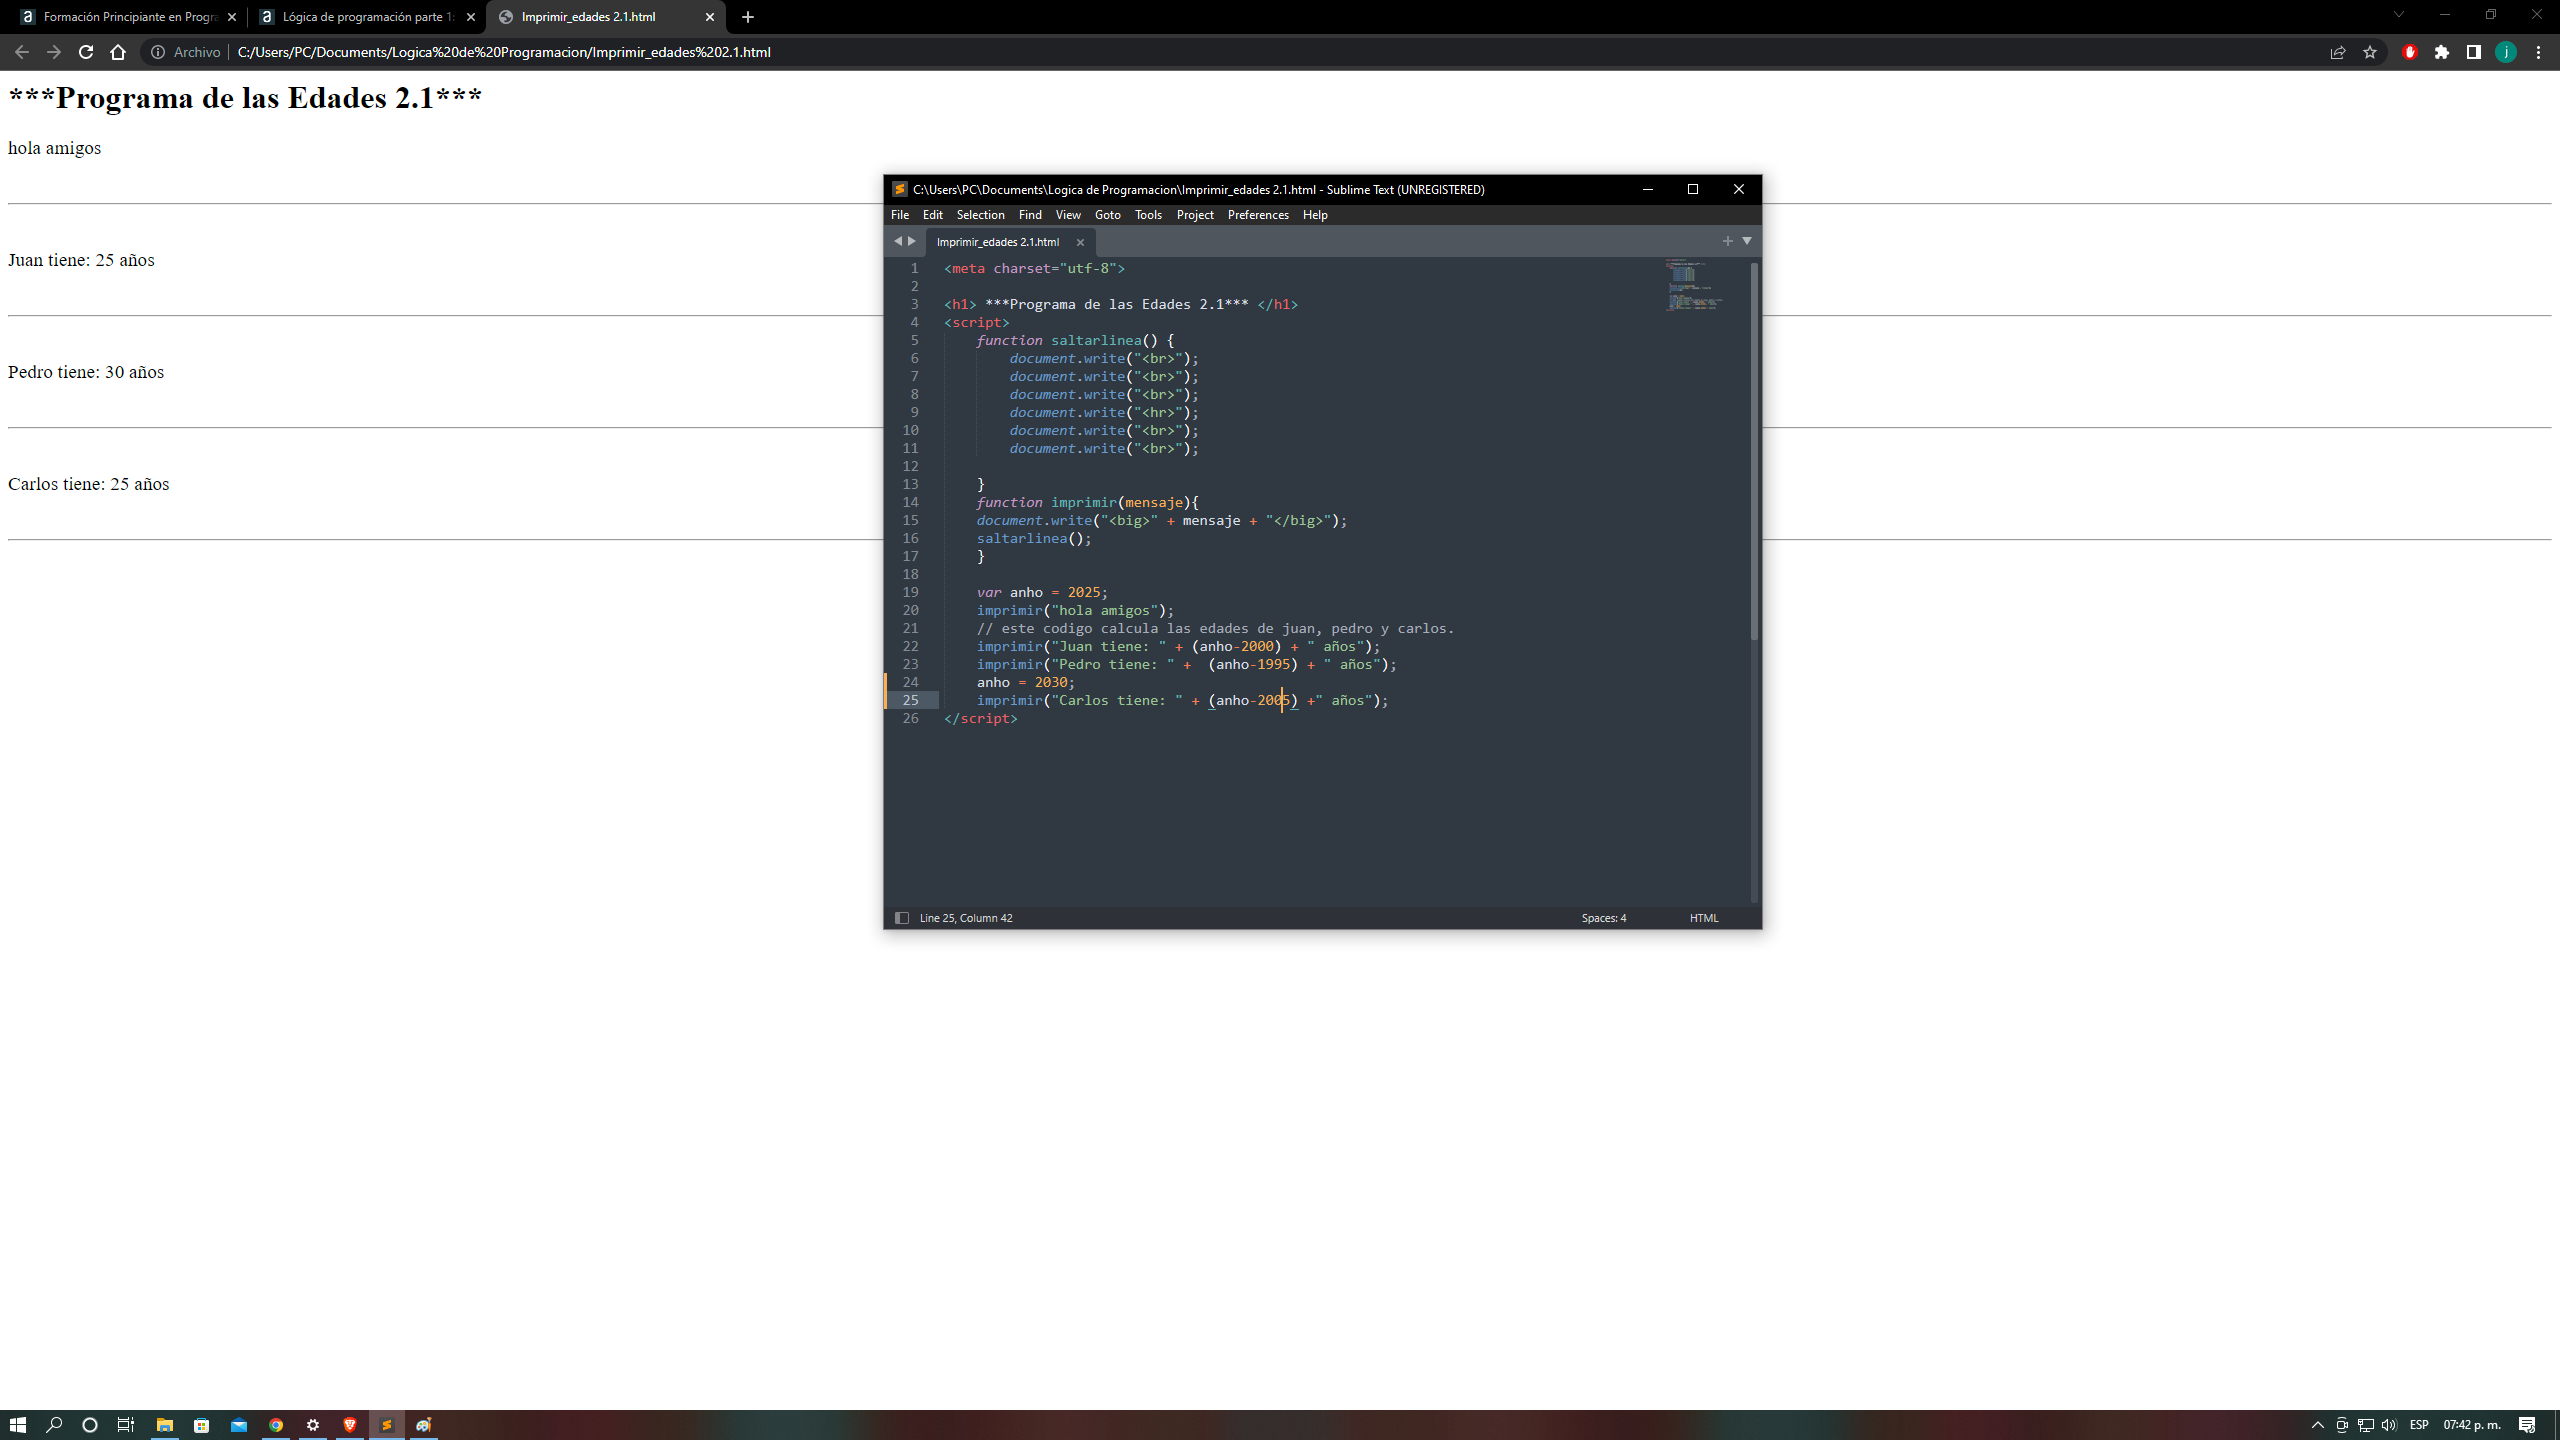2560x1440 pixels.
Task: Click Line 25, Column 42 status text
Action: (966, 918)
